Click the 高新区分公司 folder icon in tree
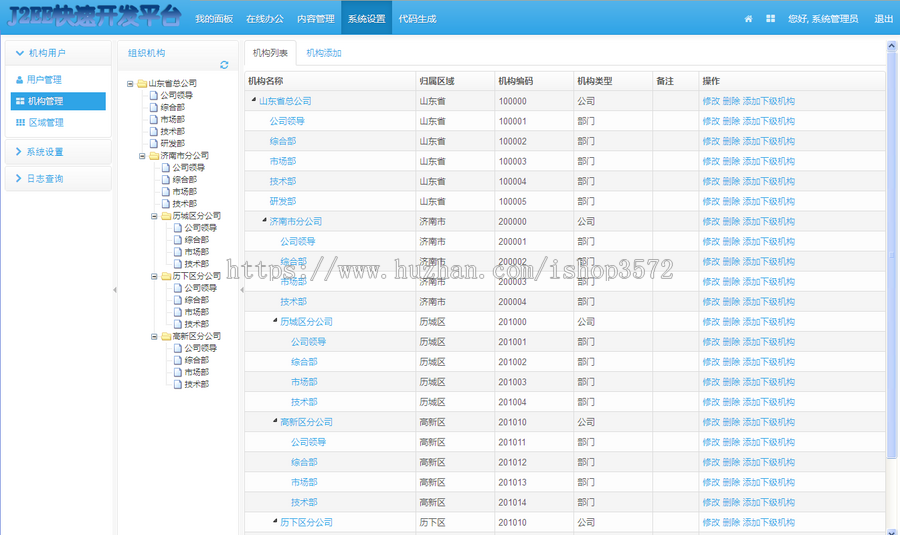This screenshot has width=900, height=535. [x=166, y=336]
